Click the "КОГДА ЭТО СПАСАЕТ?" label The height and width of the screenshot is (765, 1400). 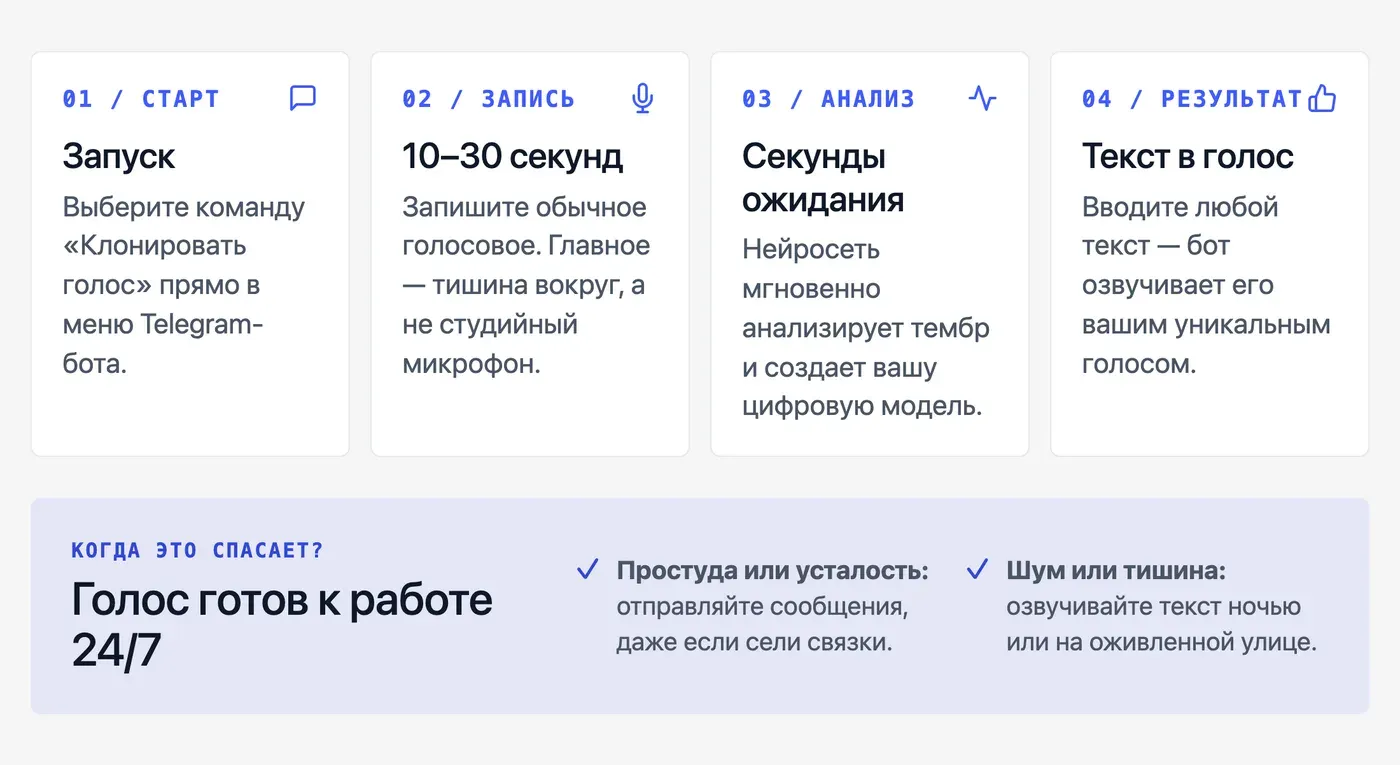coord(198,550)
